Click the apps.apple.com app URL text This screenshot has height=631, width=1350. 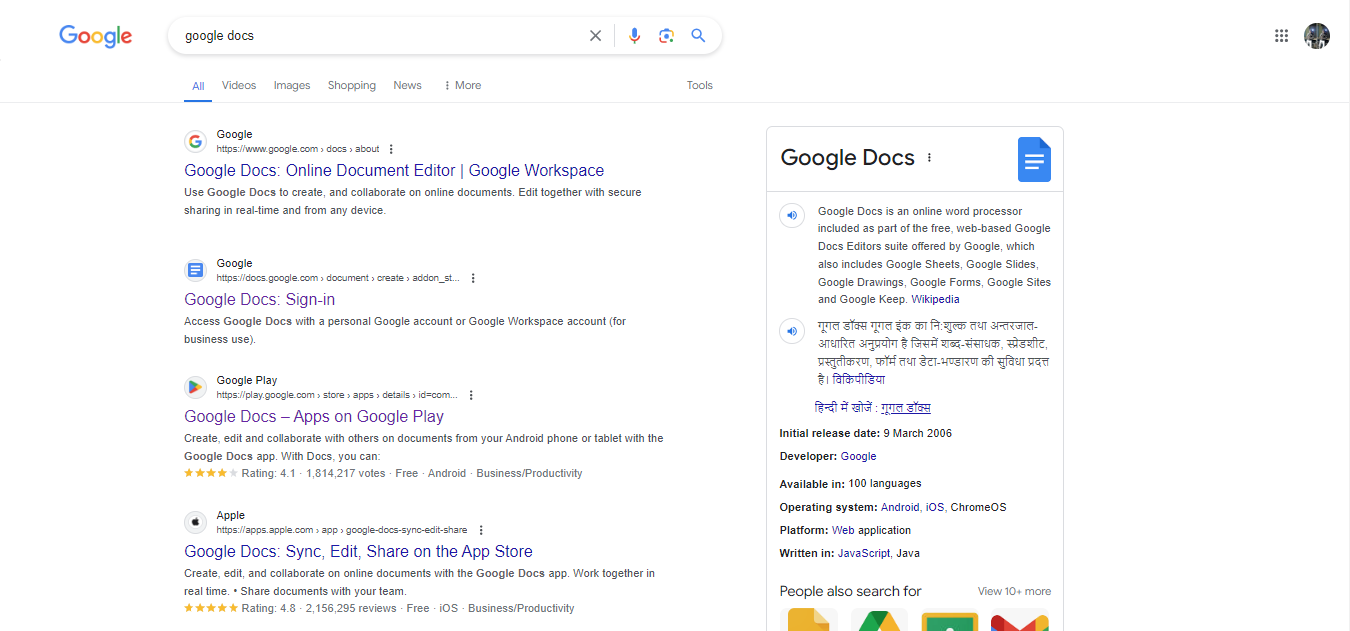(342, 530)
